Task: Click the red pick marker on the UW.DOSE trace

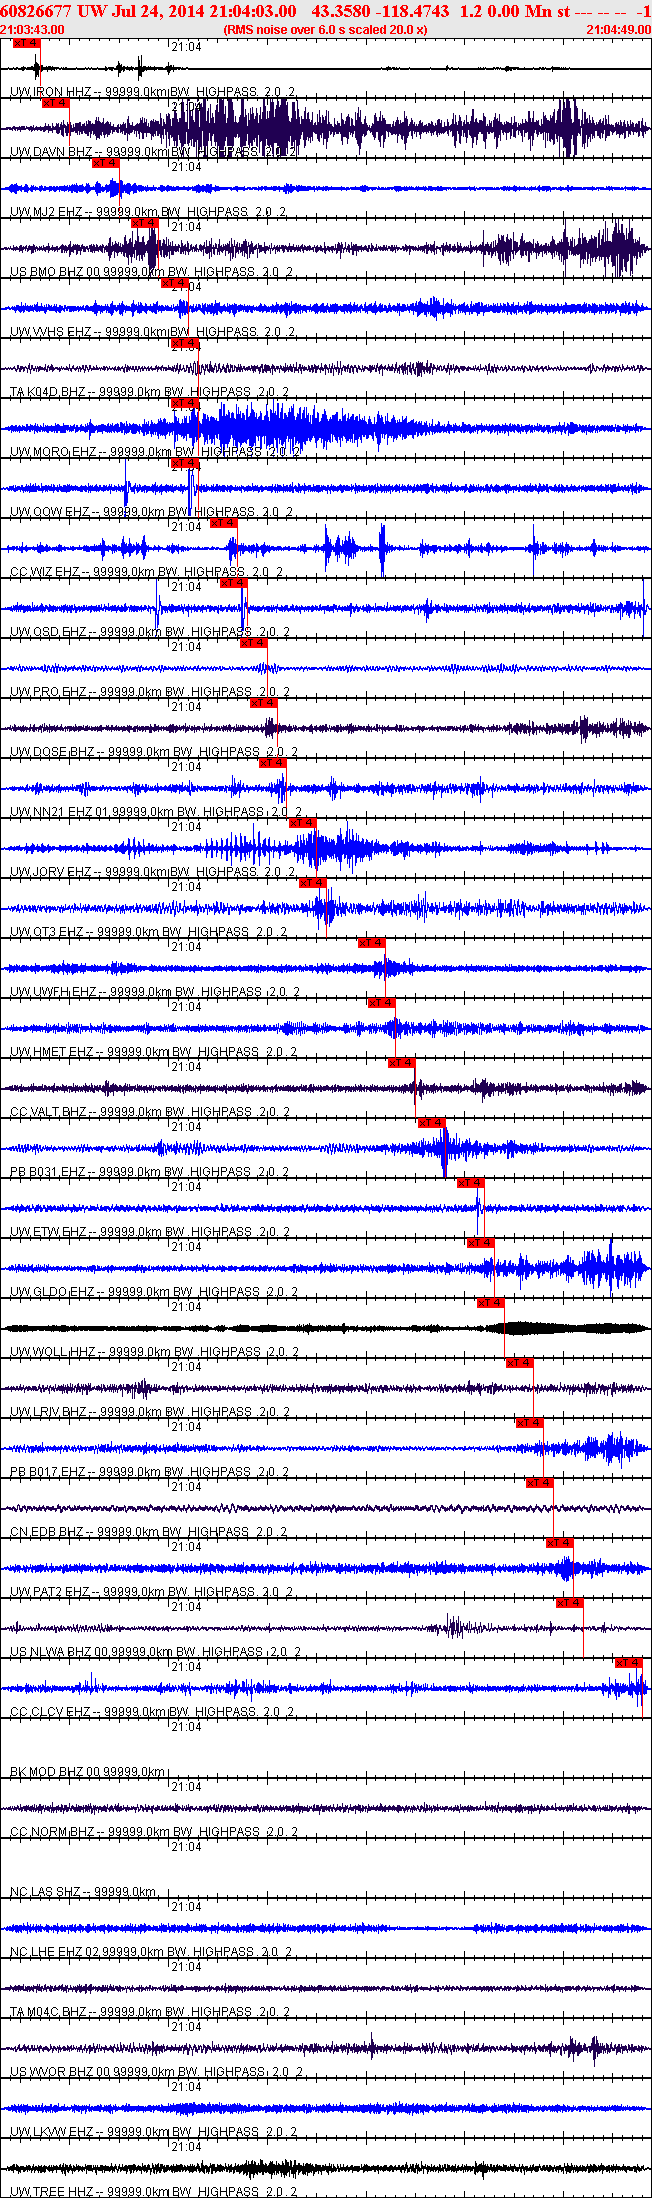Action: [264, 703]
